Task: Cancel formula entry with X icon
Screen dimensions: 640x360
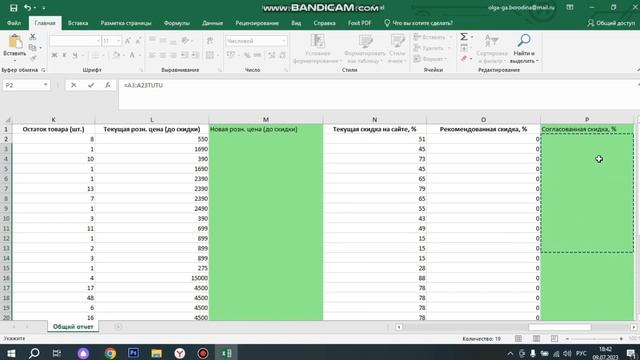Action: [x=73, y=85]
